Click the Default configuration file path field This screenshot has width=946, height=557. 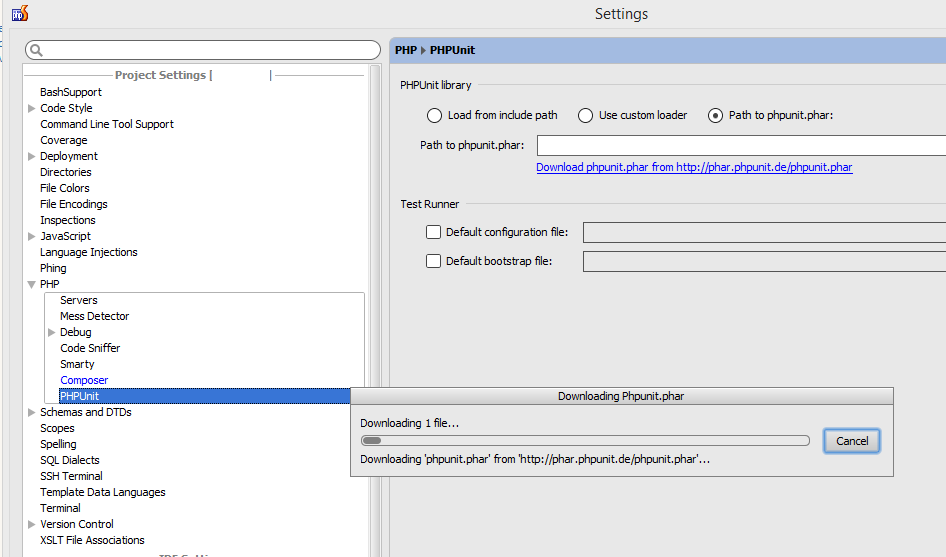pyautogui.click(x=764, y=232)
